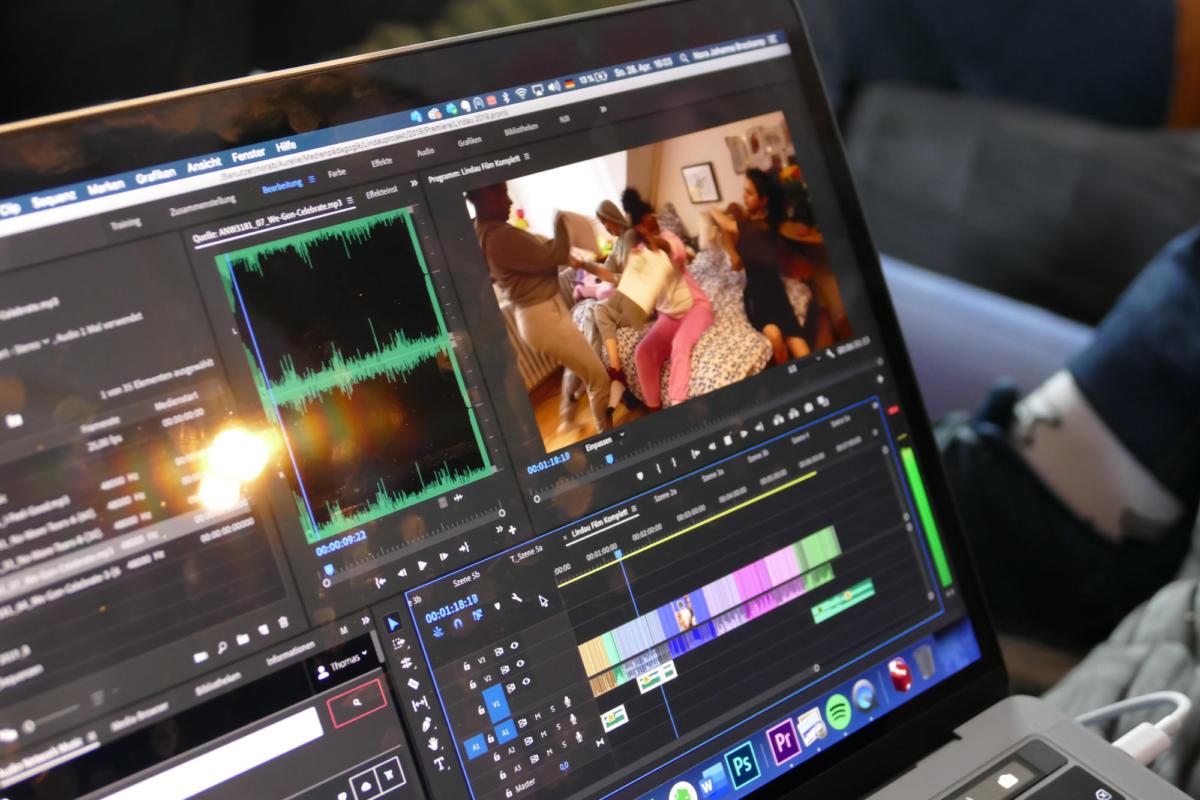The height and width of the screenshot is (800, 1200).
Task: Enable voice-over record microphone on track A1
Action: click(567, 701)
